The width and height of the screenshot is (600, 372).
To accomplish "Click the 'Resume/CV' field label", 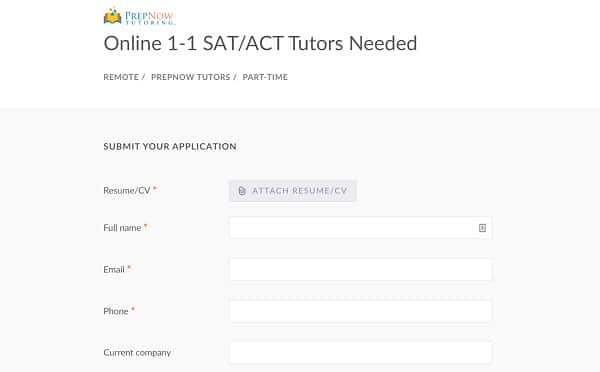I will 127,191.
